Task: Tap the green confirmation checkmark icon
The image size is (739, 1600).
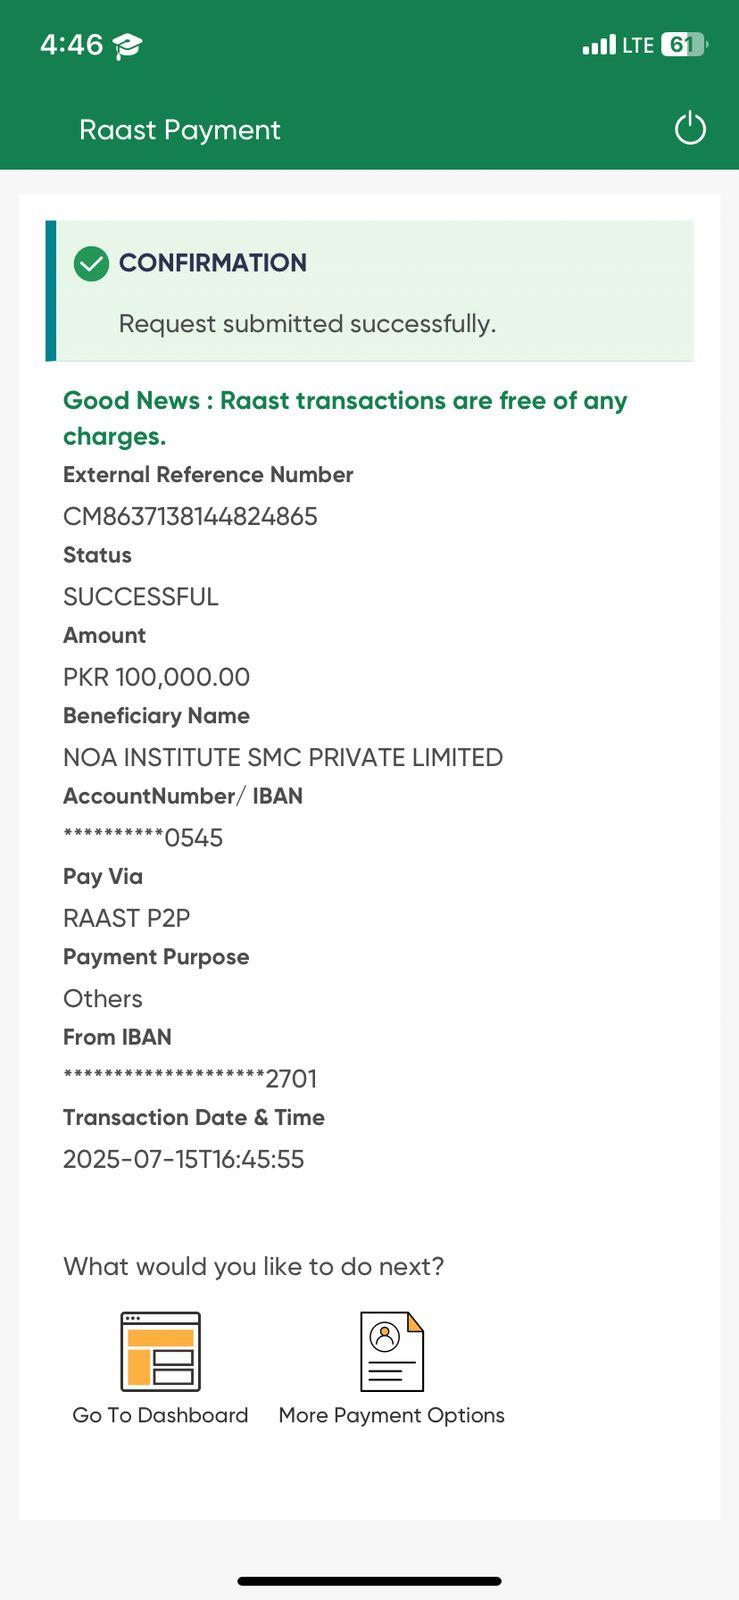Action: [x=91, y=264]
